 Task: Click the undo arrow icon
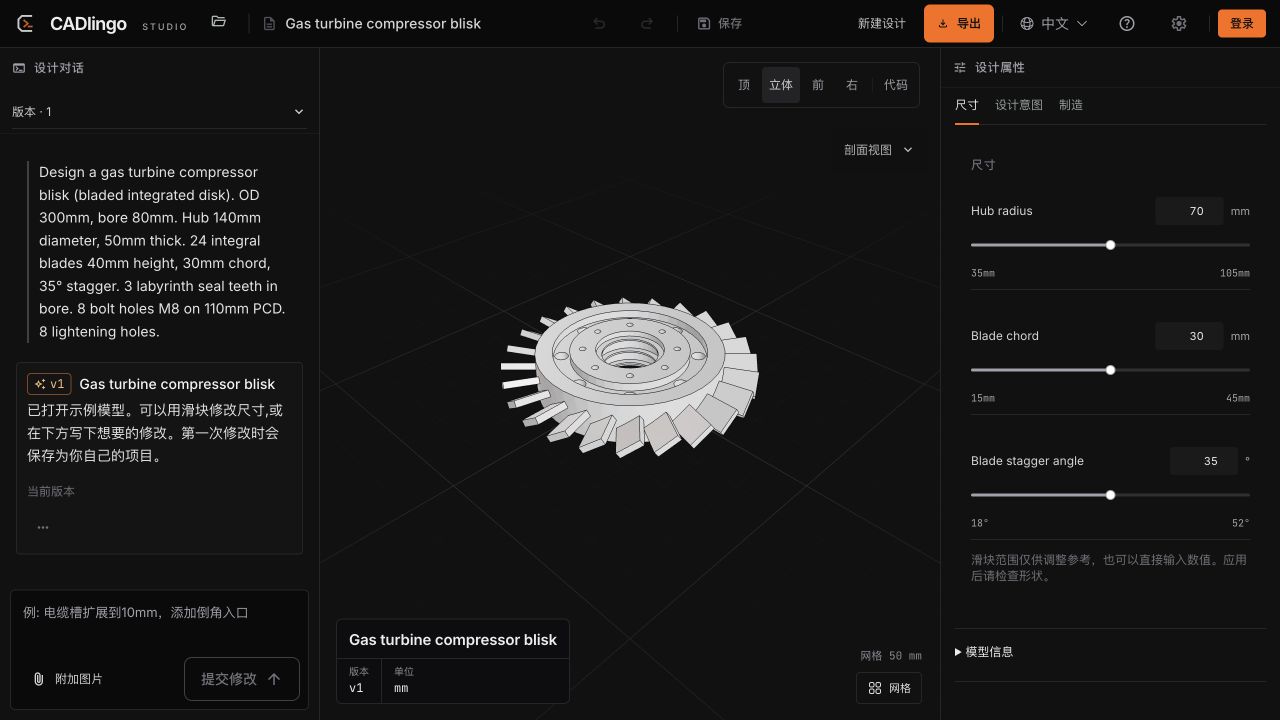tap(599, 23)
